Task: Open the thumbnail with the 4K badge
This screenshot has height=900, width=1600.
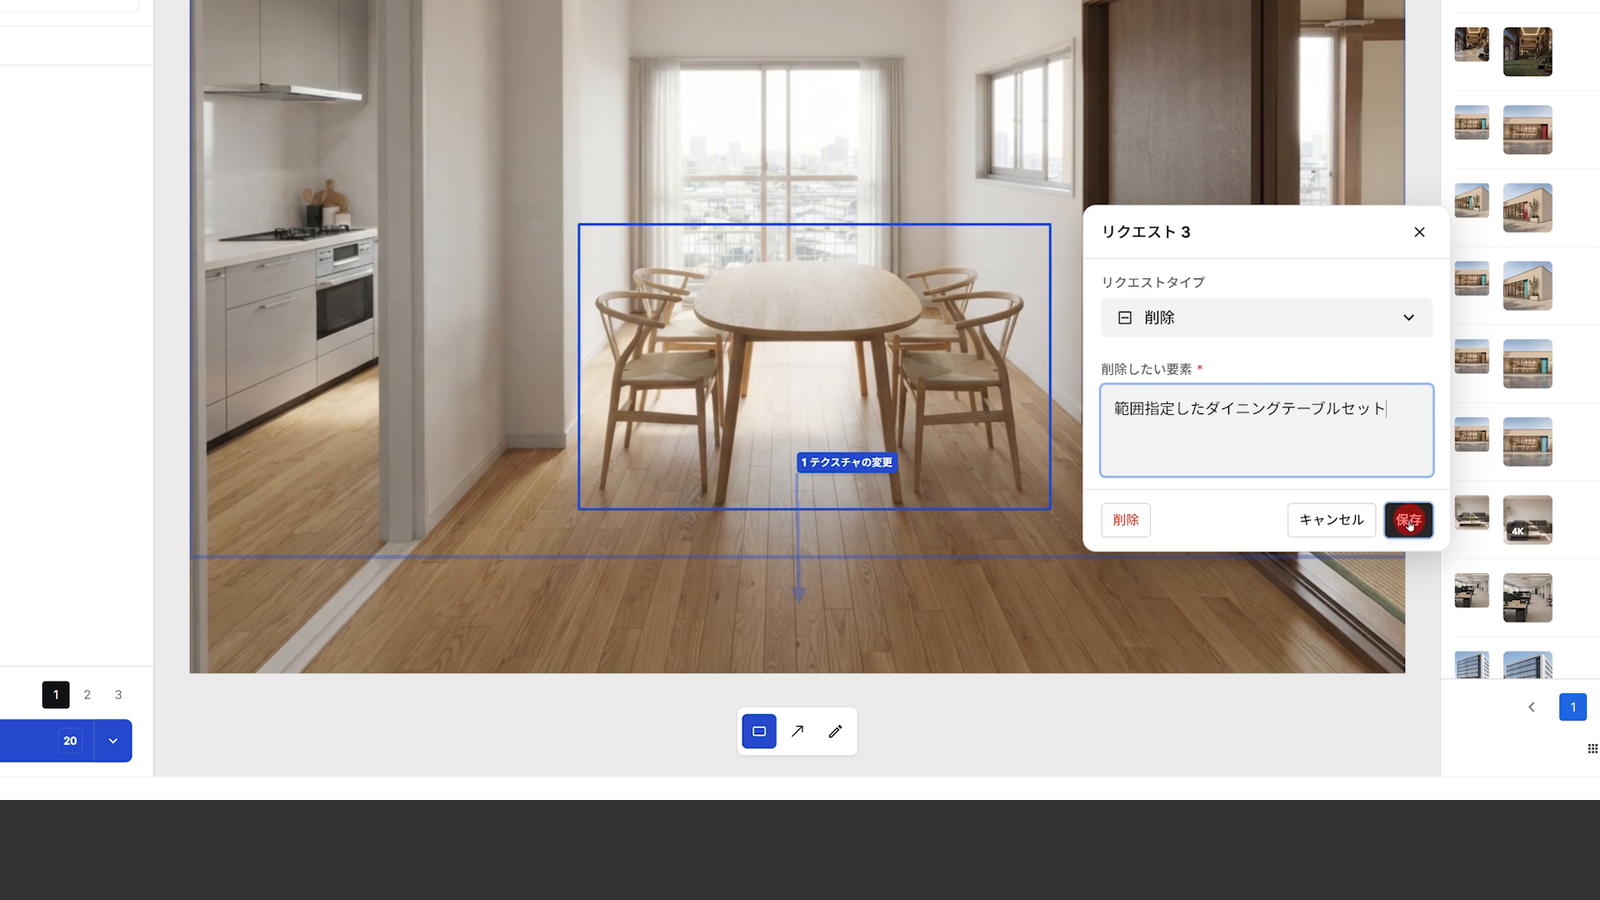Action: point(1527,520)
